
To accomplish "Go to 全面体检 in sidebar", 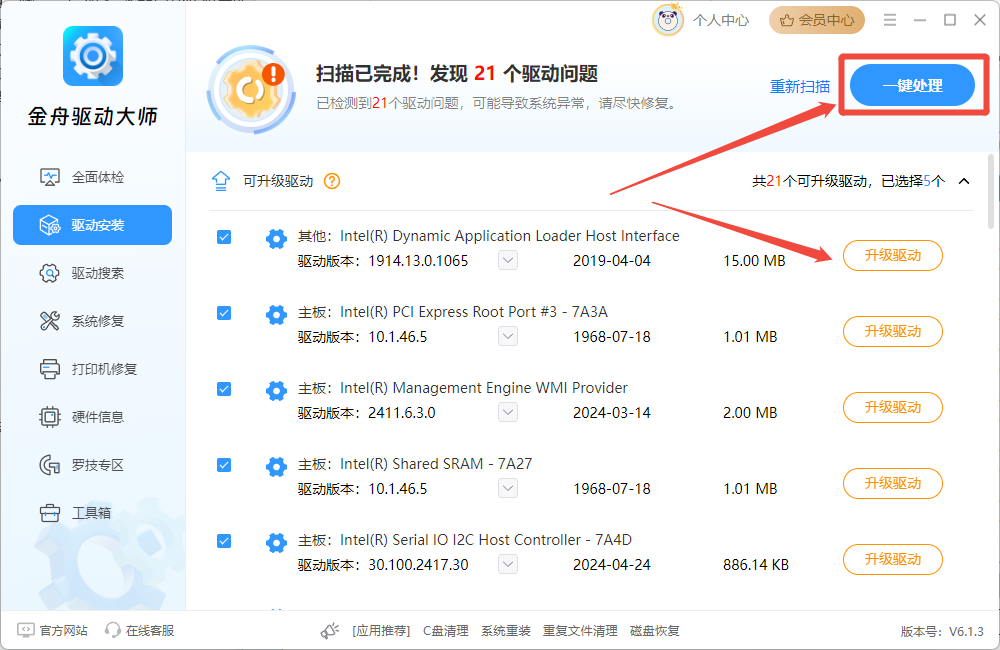I will (x=92, y=177).
